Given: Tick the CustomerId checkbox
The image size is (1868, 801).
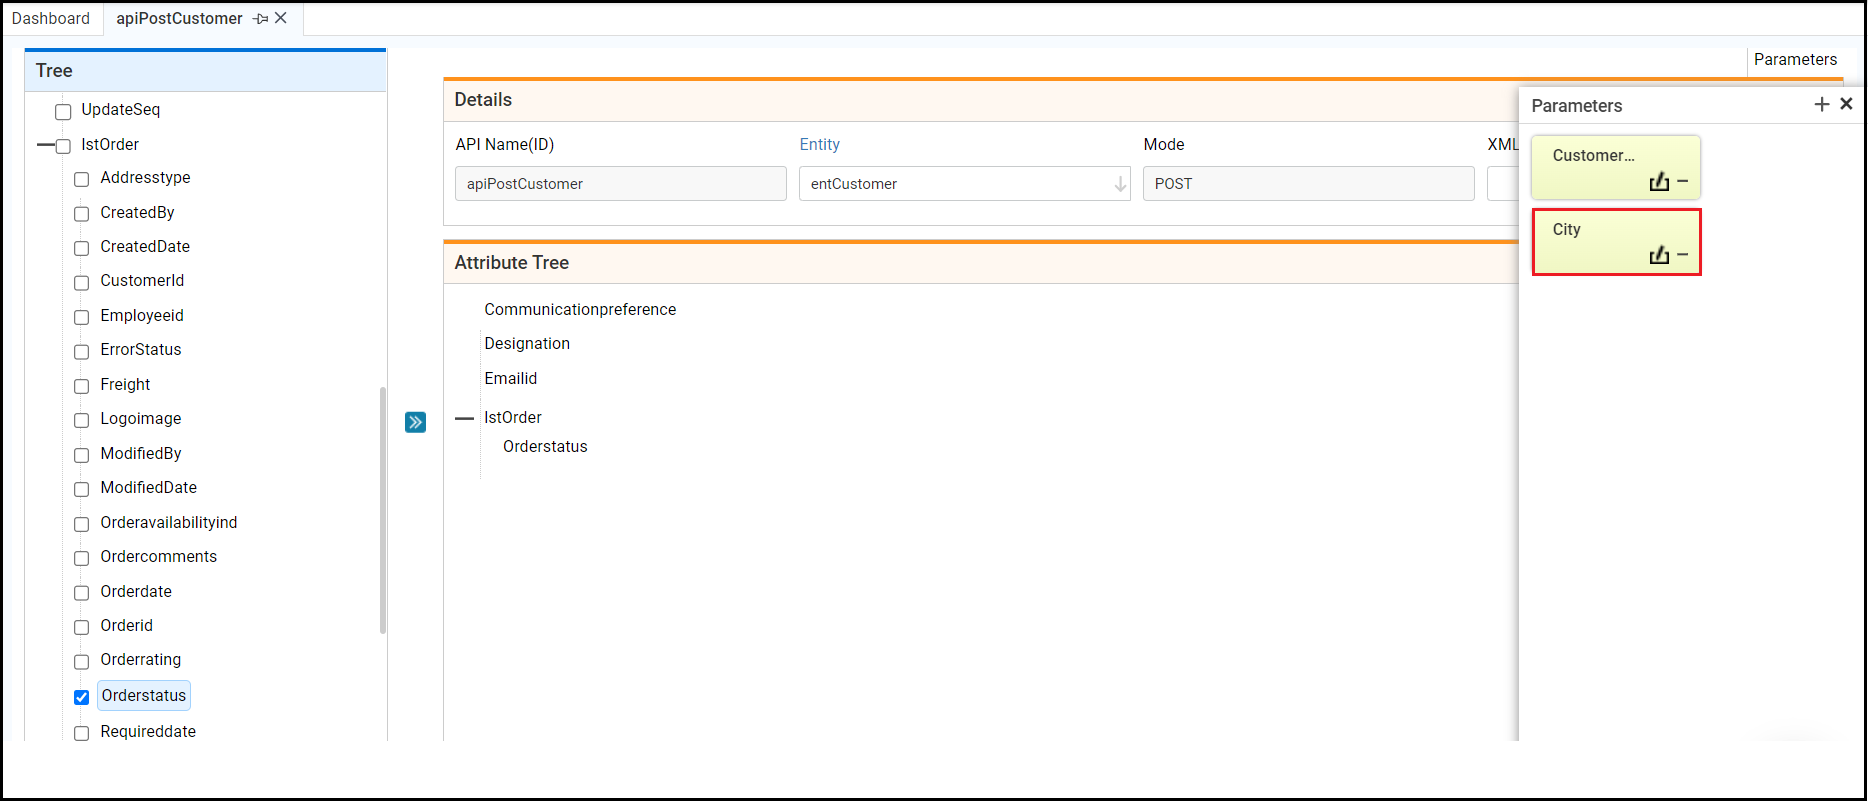Looking at the screenshot, I should pyautogui.click(x=82, y=283).
